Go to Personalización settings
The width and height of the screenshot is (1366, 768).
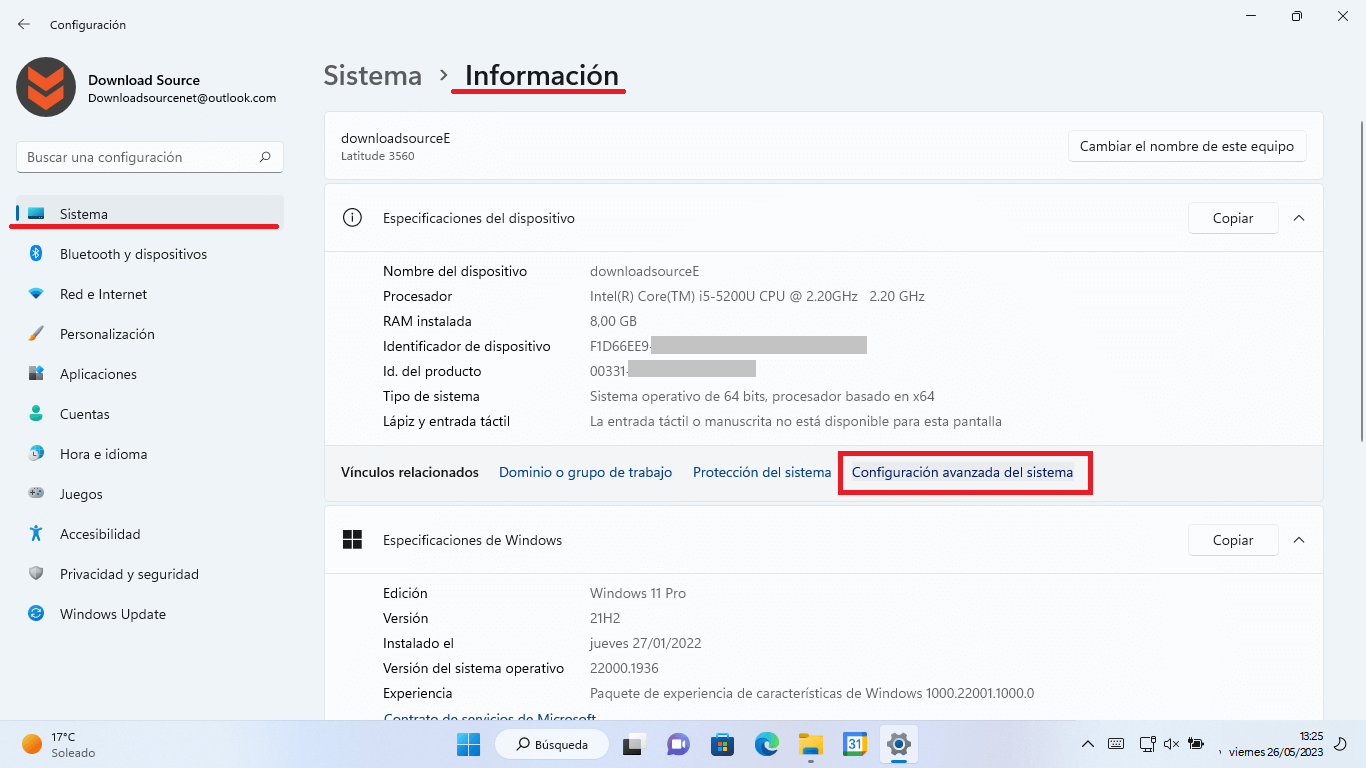pyautogui.click(x=150, y=334)
